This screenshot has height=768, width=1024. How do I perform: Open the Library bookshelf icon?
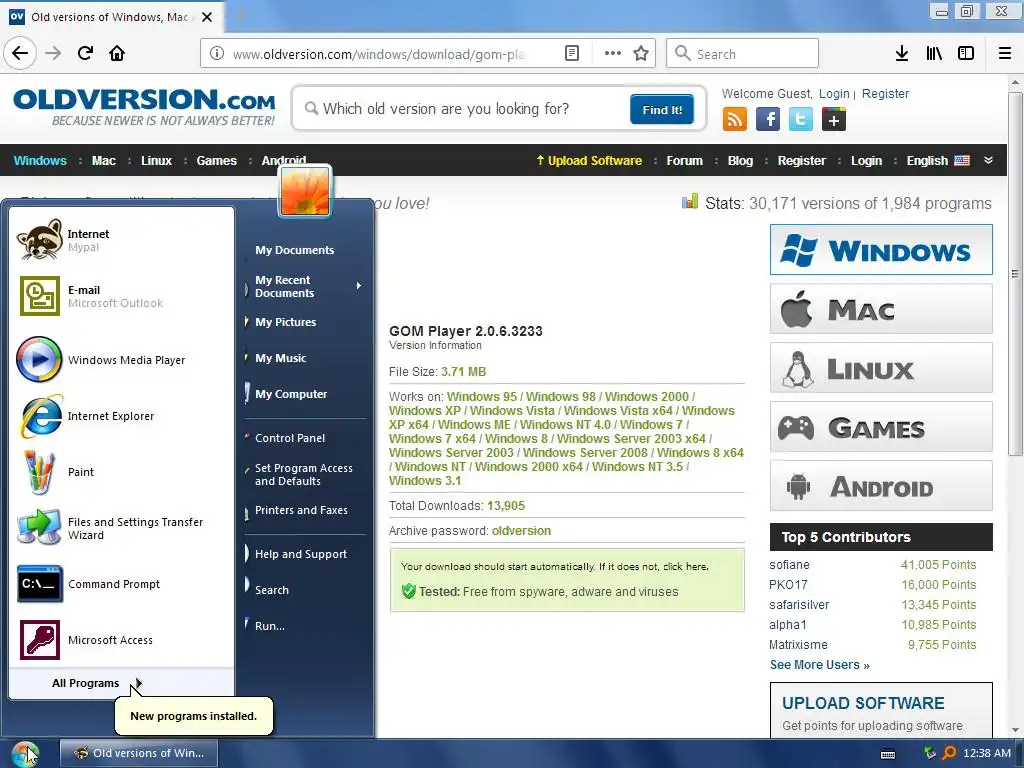pos(934,53)
